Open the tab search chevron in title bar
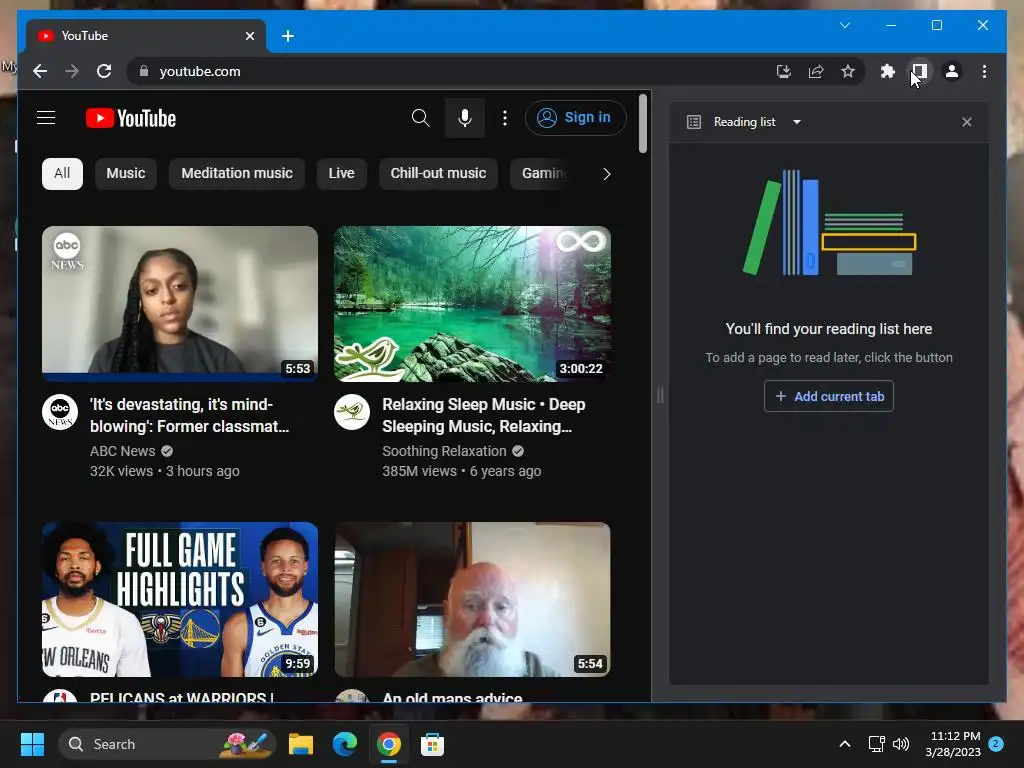Viewport: 1024px width, 768px height. [844, 25]
